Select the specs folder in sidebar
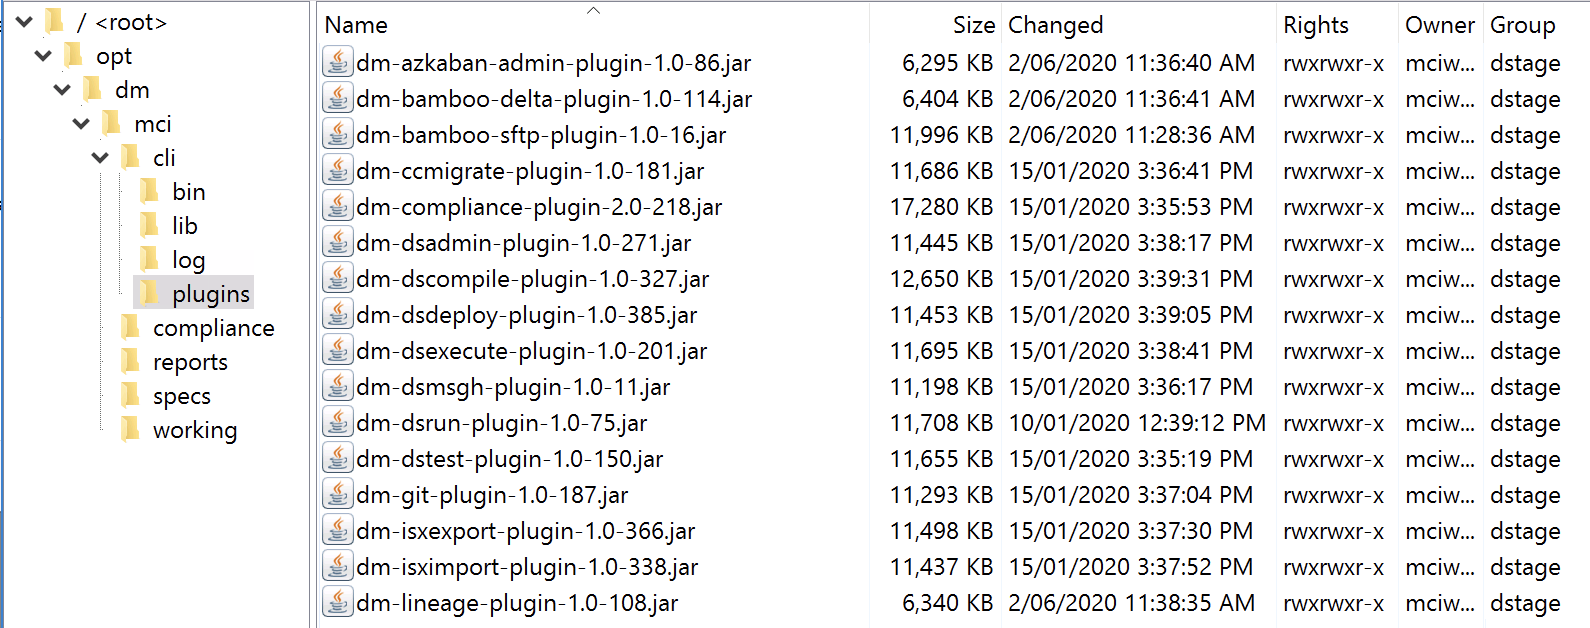 tap(181, 395)
